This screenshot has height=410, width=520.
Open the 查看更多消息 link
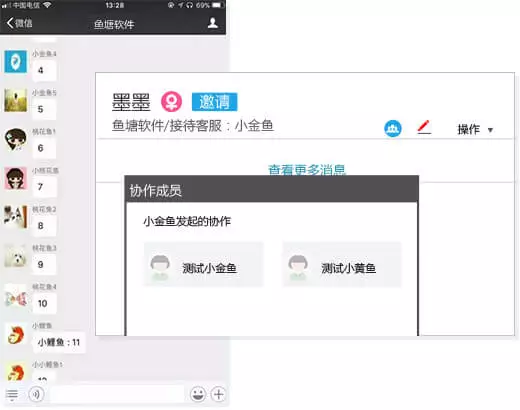306,170
